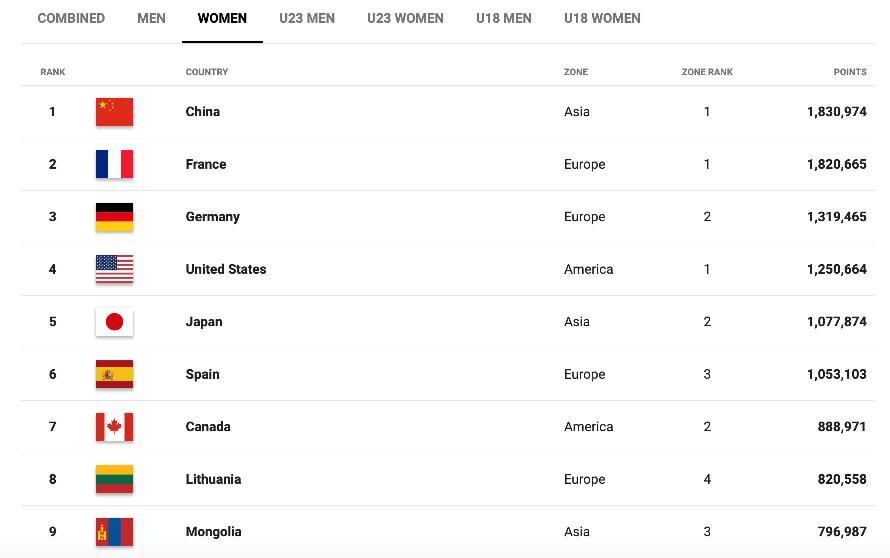Click the Points column header
Image resolution: width=890 pixels, height=558 pixels.
point(850,72)
